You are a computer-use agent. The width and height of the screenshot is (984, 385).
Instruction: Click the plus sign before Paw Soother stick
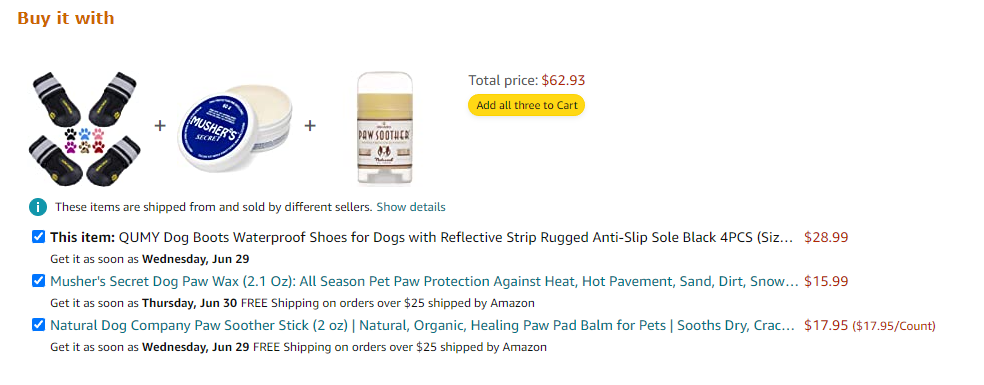309,126
